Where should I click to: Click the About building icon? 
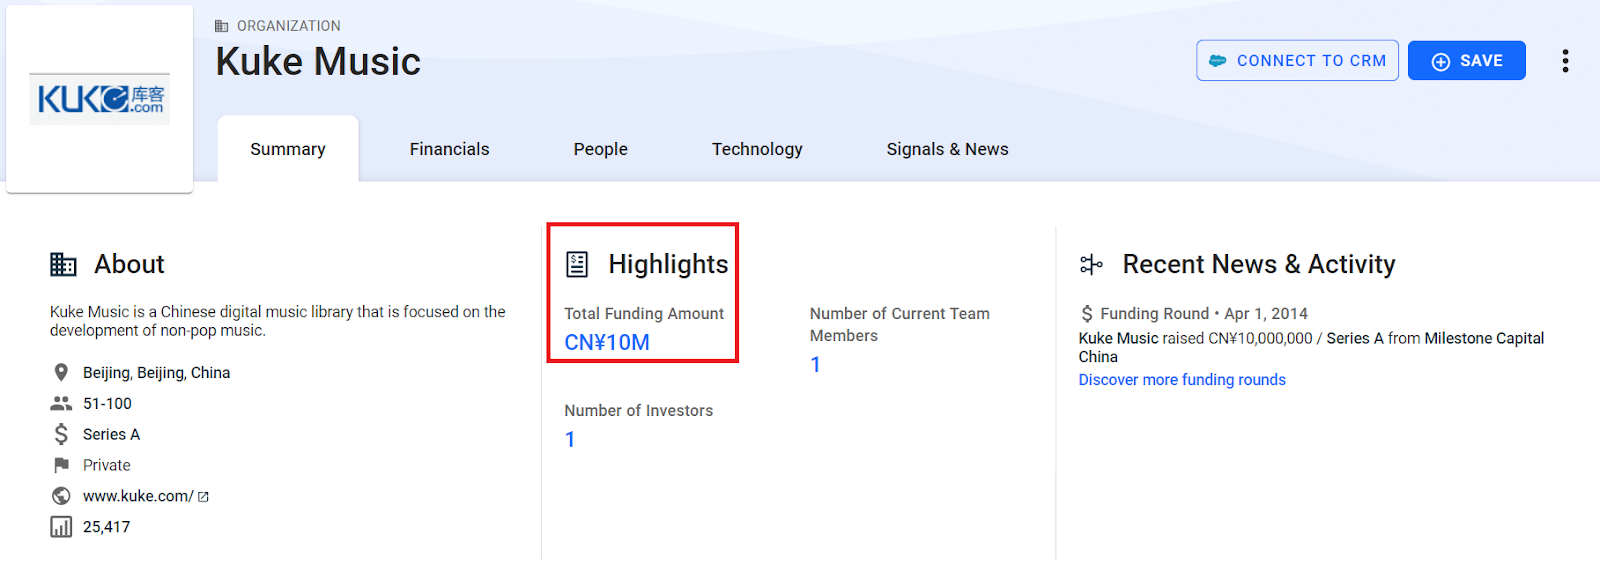tap(63, 264)
